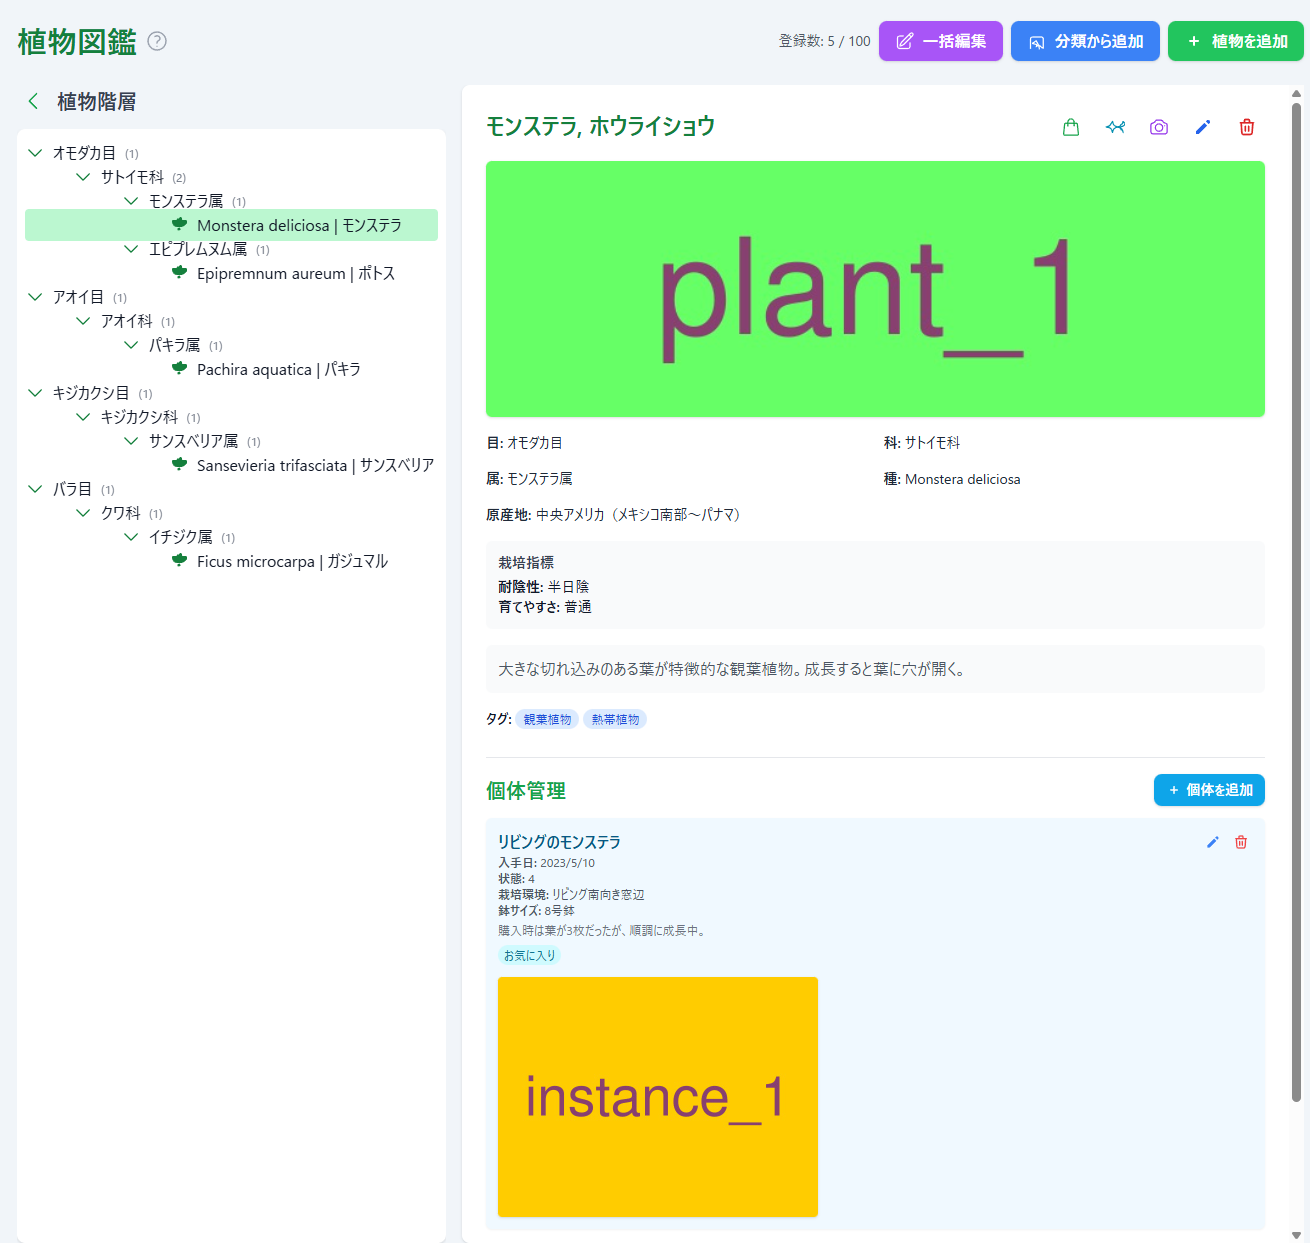Click the 一括編集 button
This screenshot has width=1310, height=1243.
pyautogui.click(x=941, y=41)
